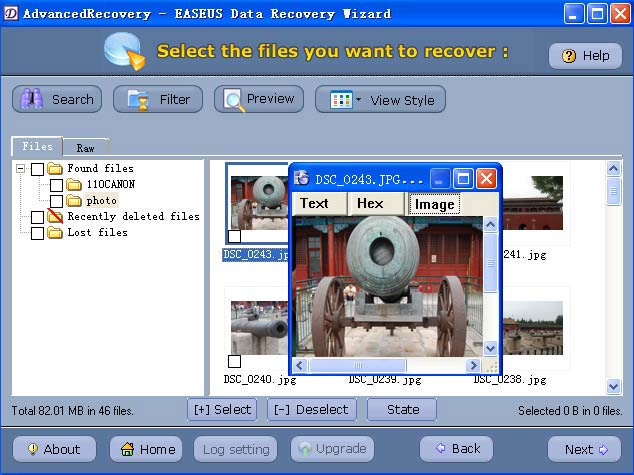Open the View Style dropdown

coord(380,100)
